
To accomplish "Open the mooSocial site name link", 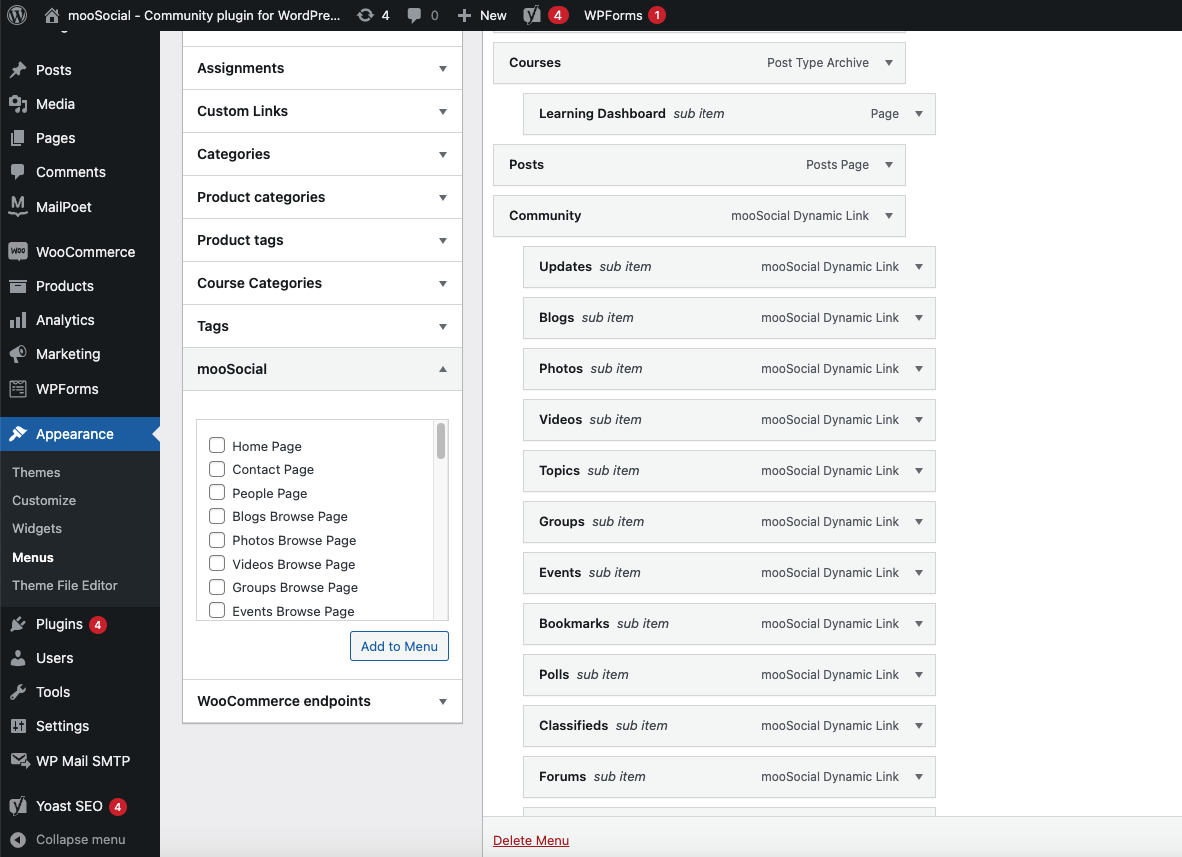I will pyautogui.click(x=204, y=15).
